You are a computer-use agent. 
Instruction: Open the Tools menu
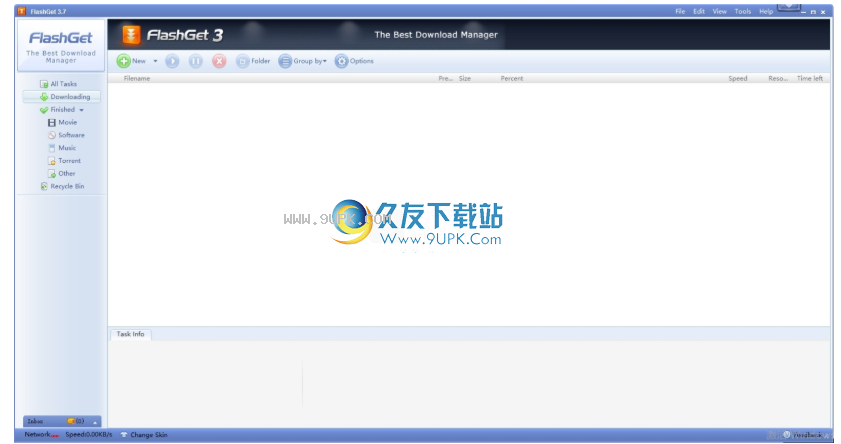click(743, 11)
